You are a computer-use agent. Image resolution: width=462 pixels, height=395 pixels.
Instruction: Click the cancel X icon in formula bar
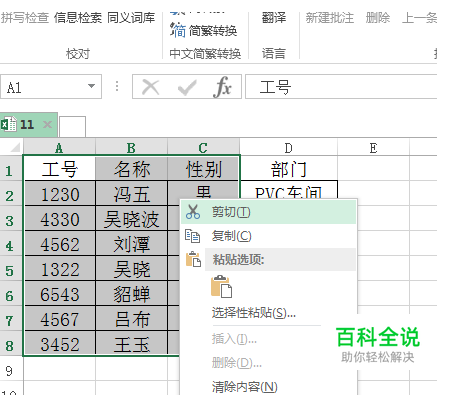point(150,87)
